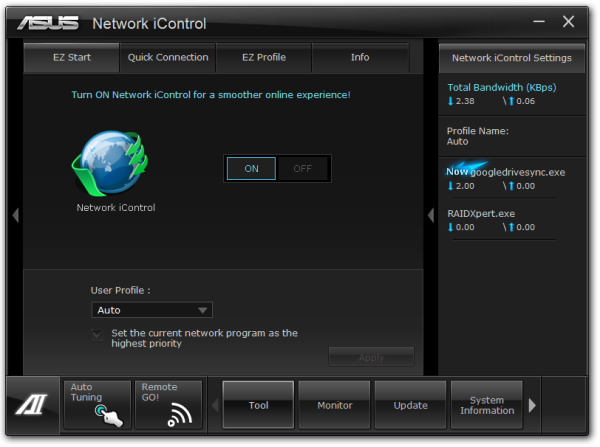This screenshot has width=600, height=447.
Task: Open the Info tab
Action: 360,57
